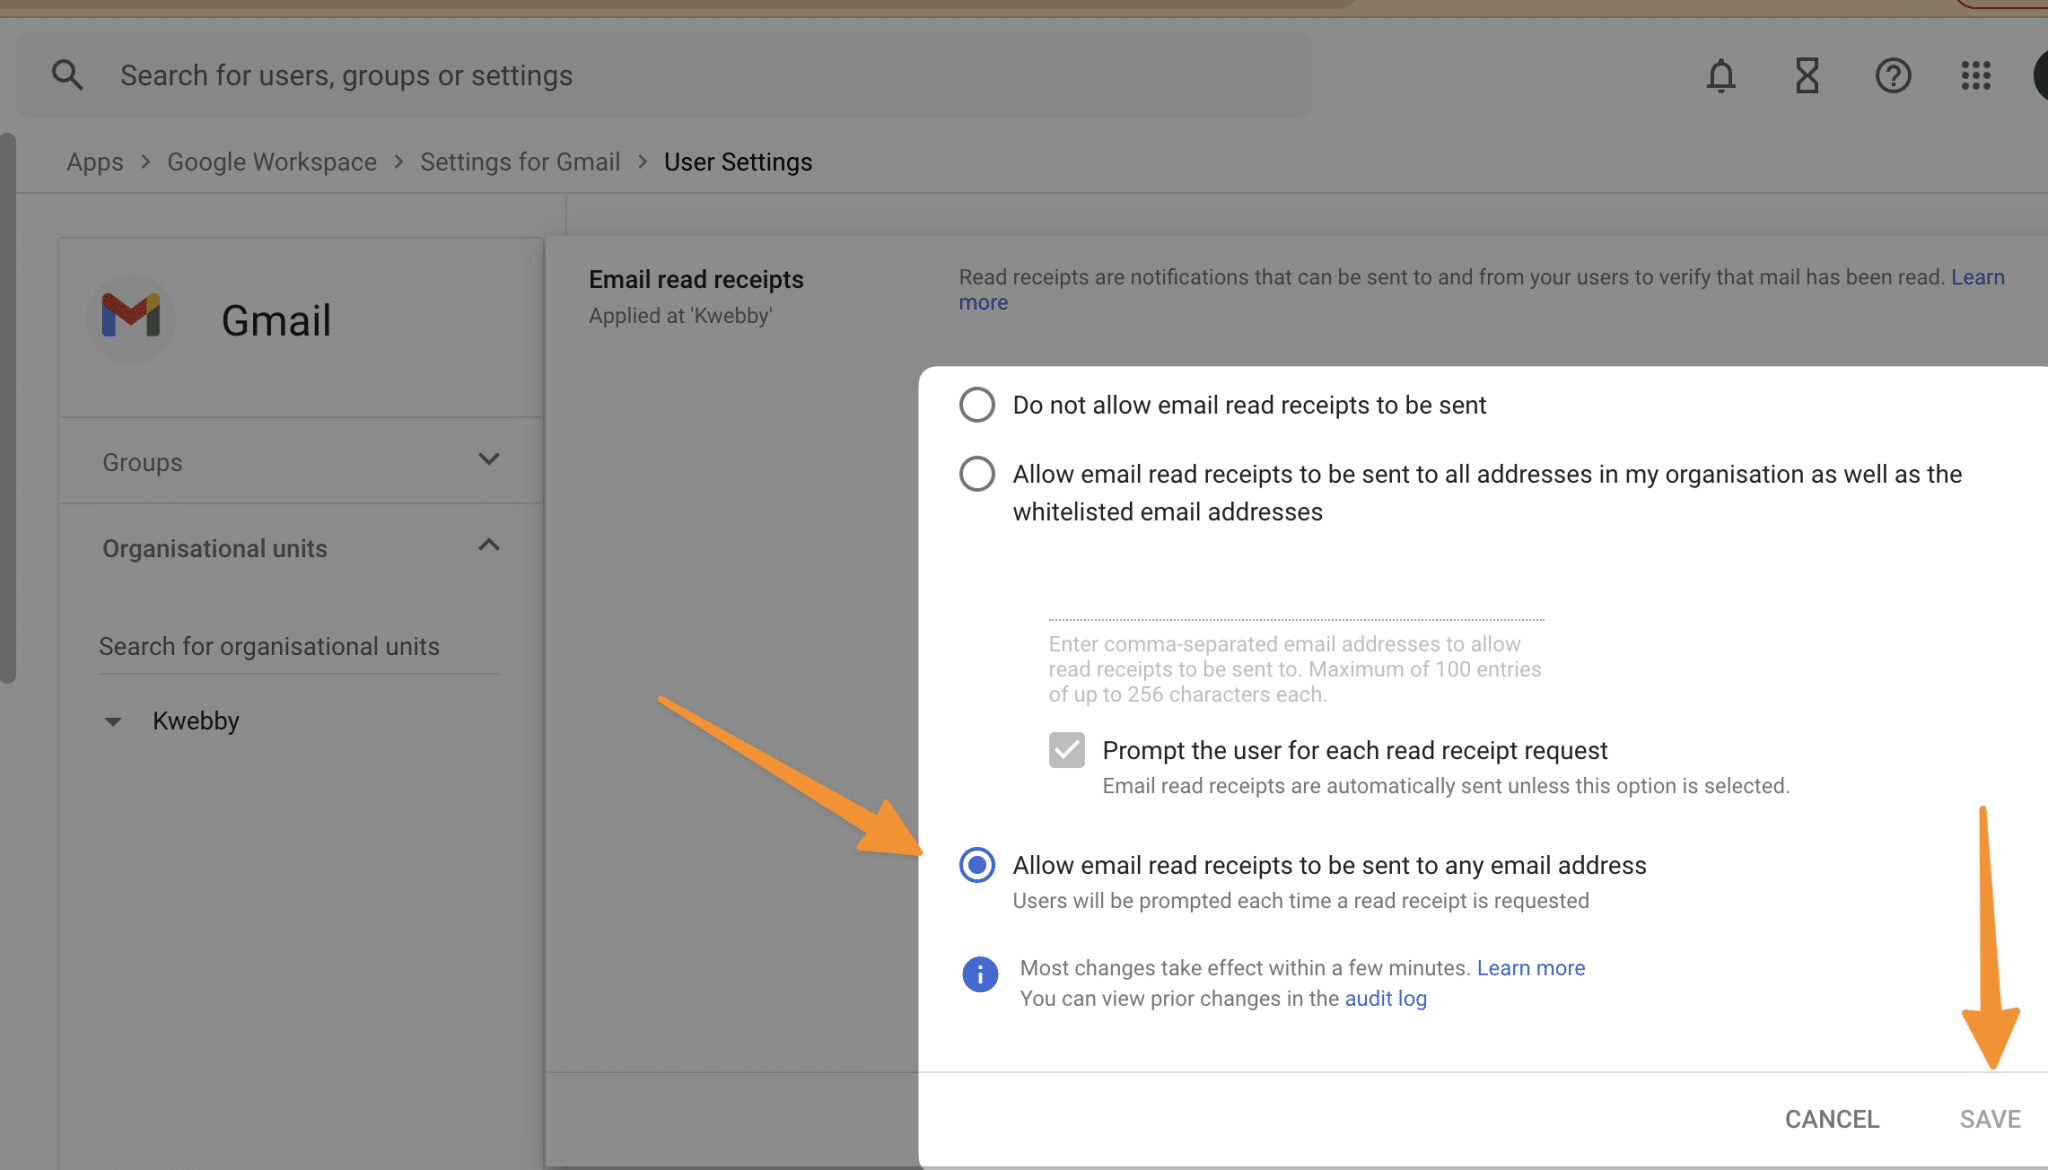Click the SAVE button
2048x1170 pixels.
tap(1990, 1119)
